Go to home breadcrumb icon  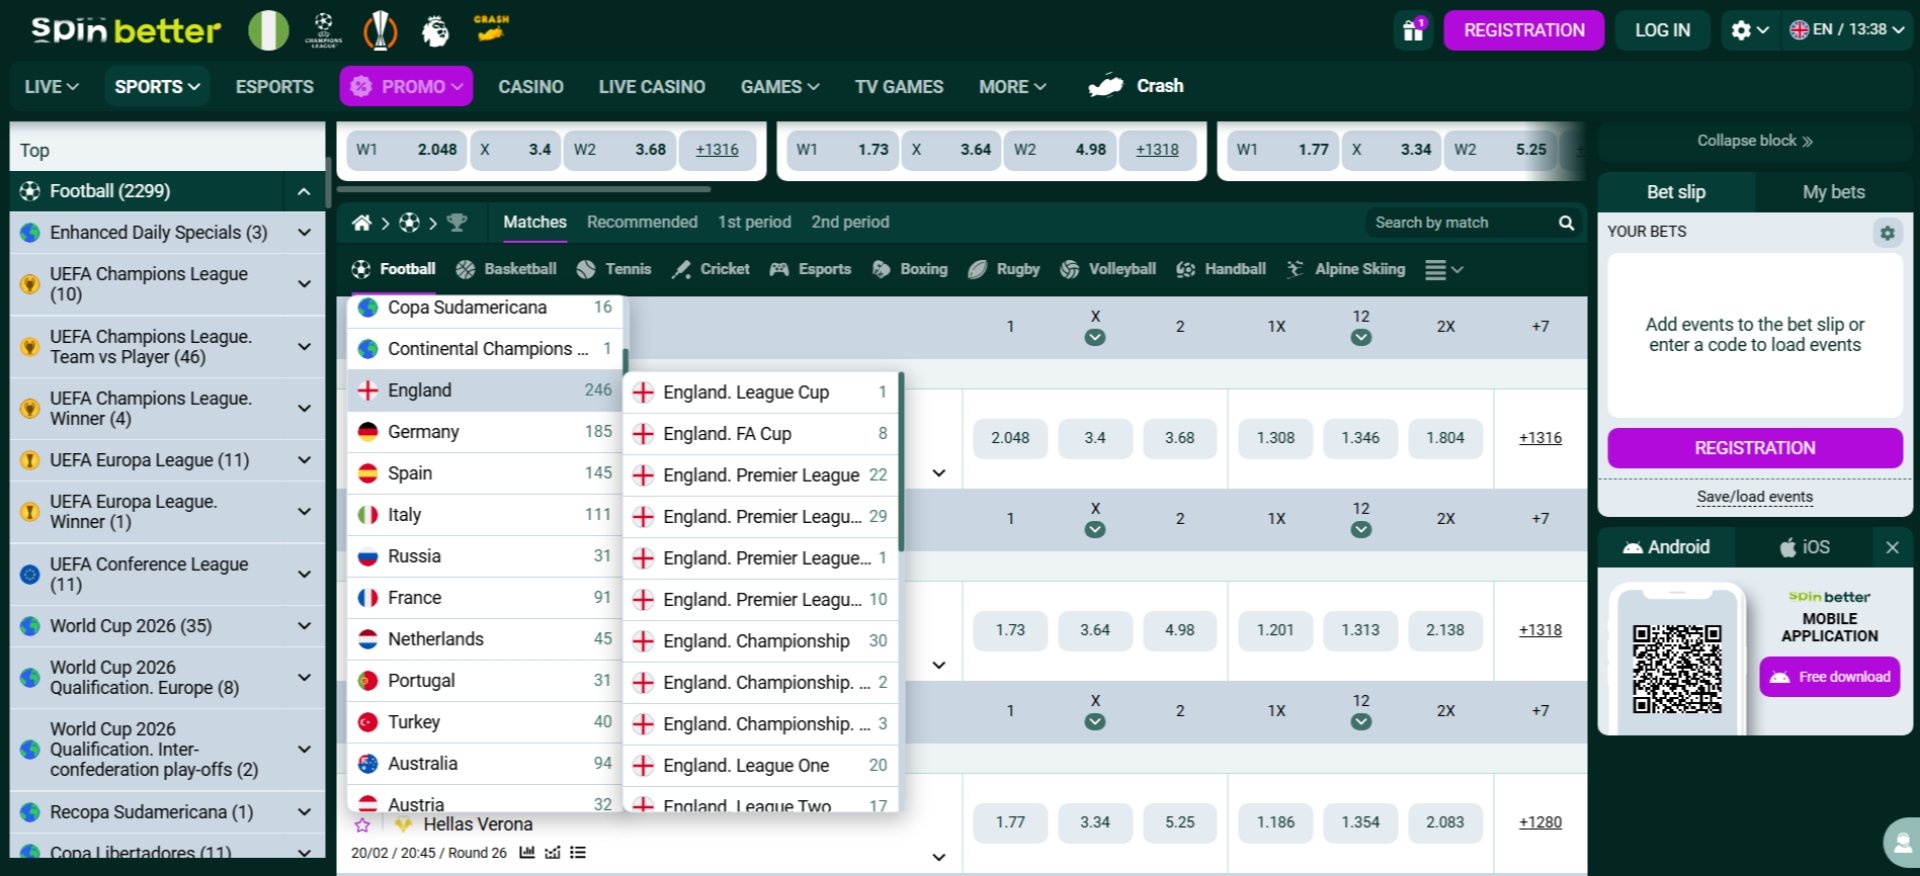(362, 222)
